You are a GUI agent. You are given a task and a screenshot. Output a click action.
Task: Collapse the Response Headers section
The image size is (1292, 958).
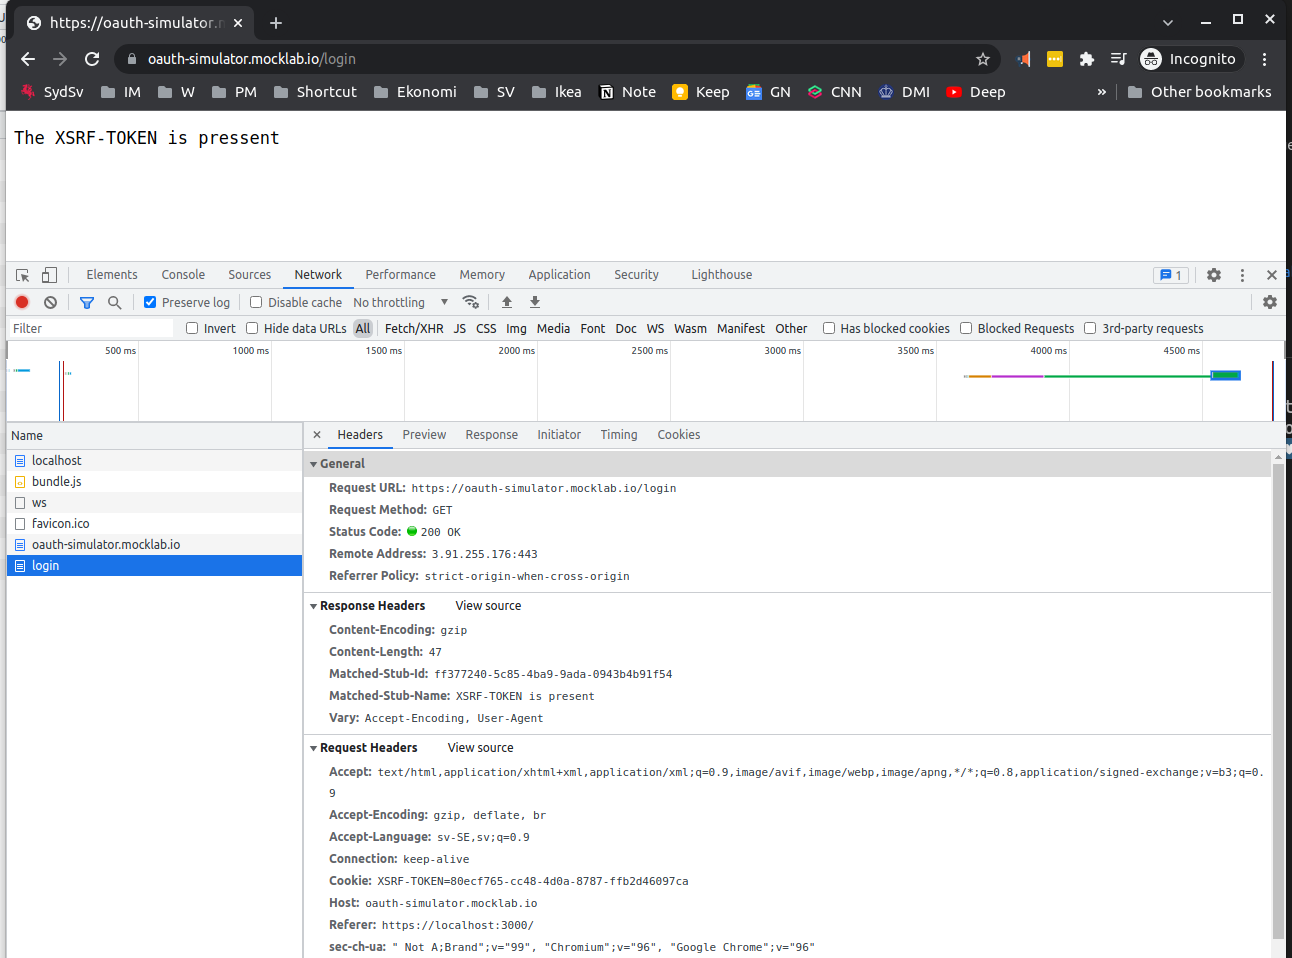(313, 605)
